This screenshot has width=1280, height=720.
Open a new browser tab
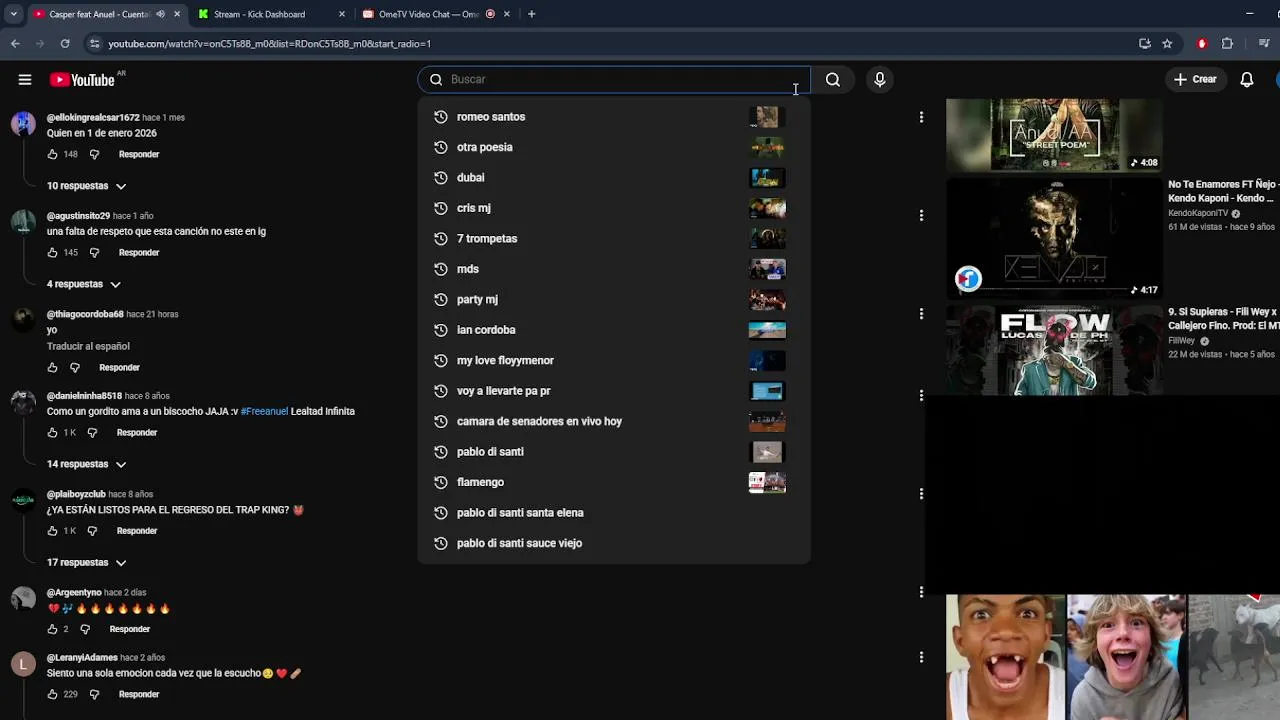[531, 14]
